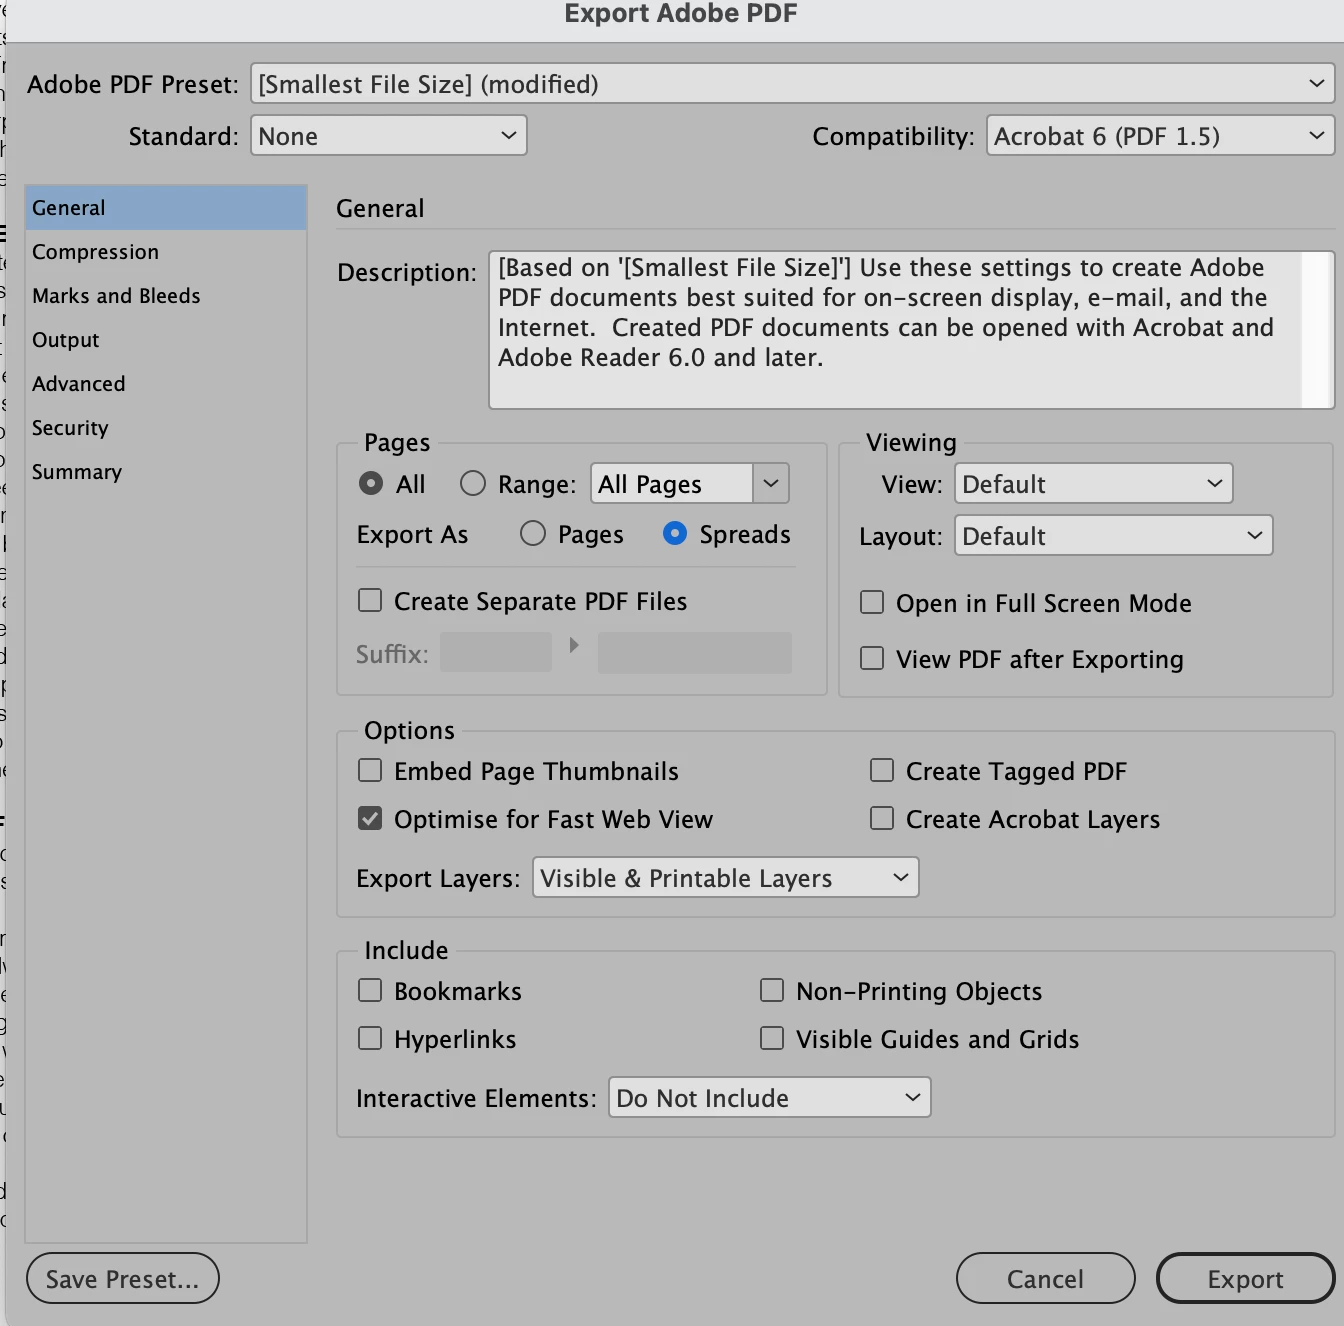This screenshot has height=1326, width=1344.
Task: Select the General category in sidebar
Action: click(x=166, y=208)
